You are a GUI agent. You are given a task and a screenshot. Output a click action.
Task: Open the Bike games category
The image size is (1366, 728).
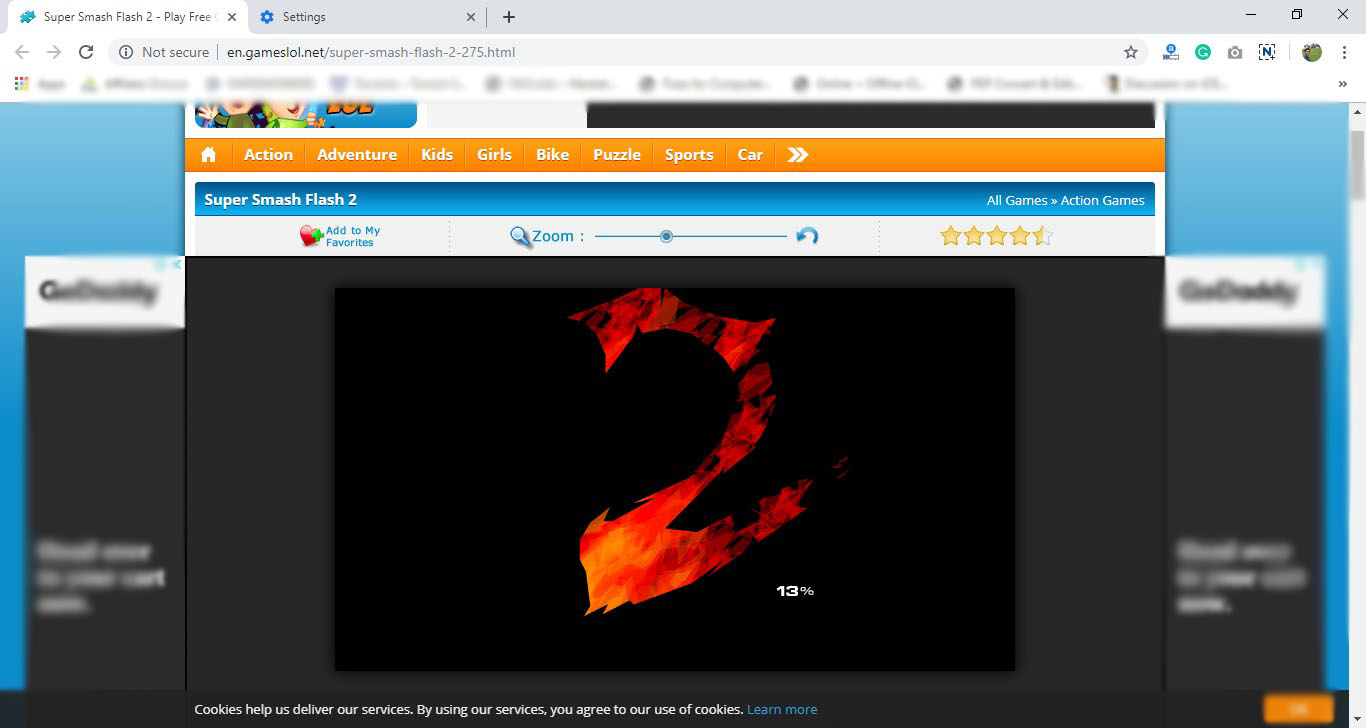(x=552, y=154)
